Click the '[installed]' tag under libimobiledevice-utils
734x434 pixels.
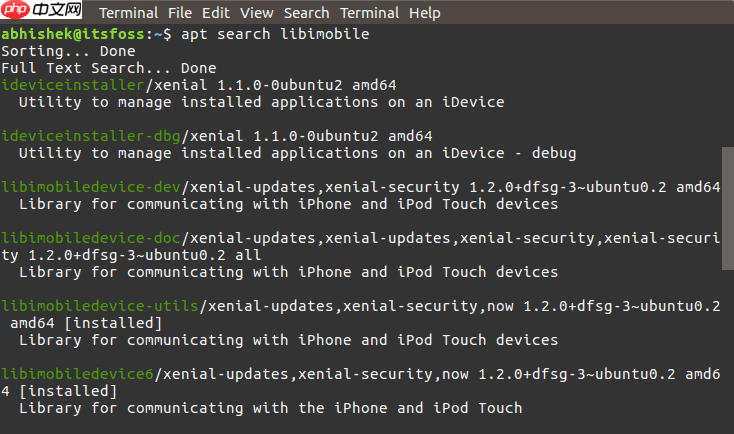click(113, 323)
